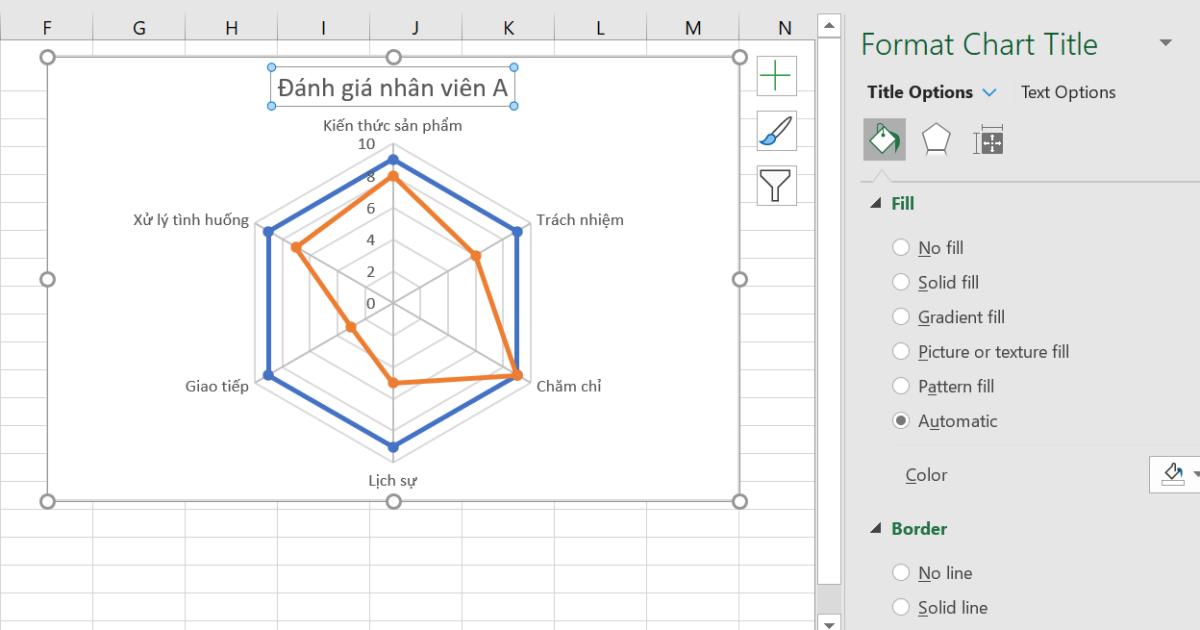This screenshot has height=630, width=1200.
Task: Click the Format pane task dropdown arrow
Action: coord(1166,42)
